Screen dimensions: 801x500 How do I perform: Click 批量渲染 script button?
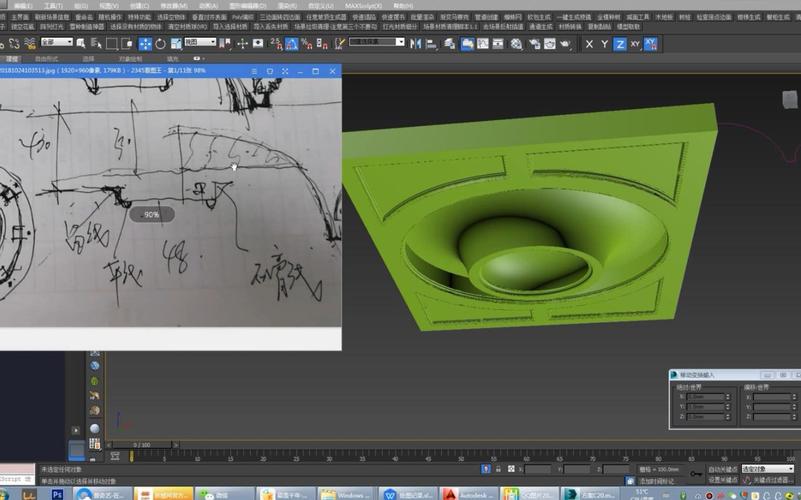pyautogui.click(x=422, y=17)
